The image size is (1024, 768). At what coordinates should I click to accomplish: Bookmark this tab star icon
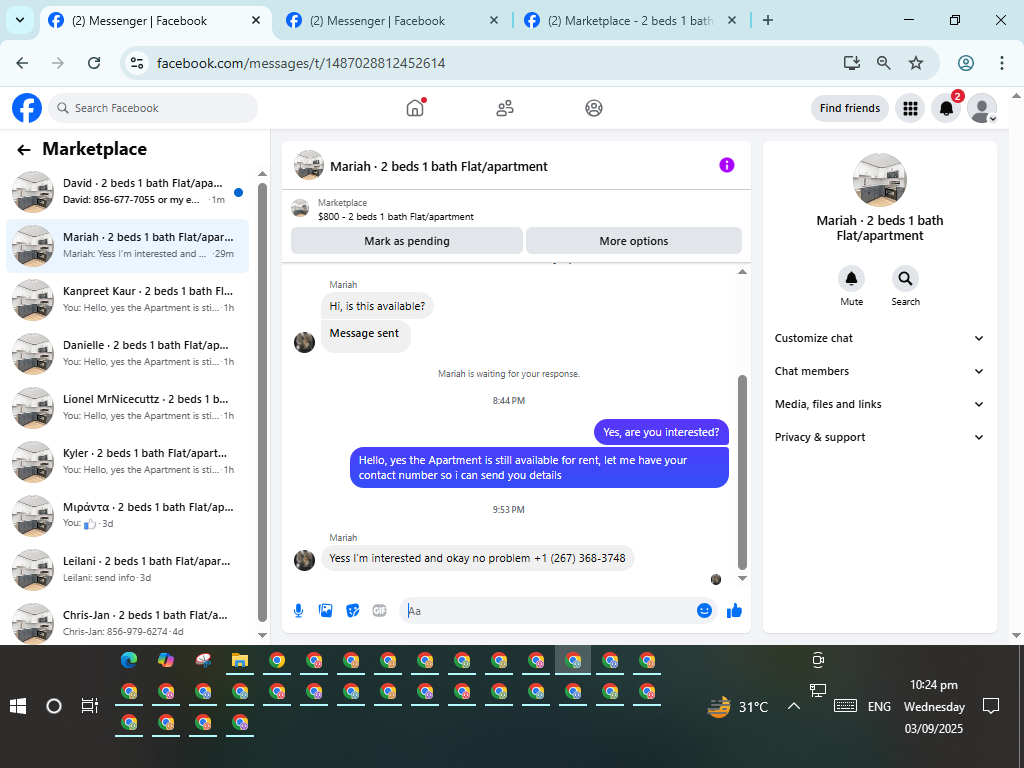[x=916, y=63]
